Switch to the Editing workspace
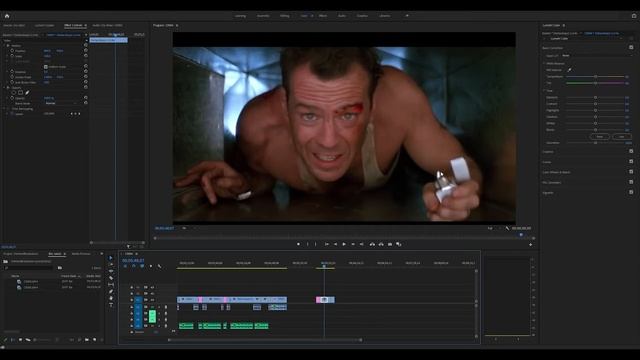 point(284,16)
